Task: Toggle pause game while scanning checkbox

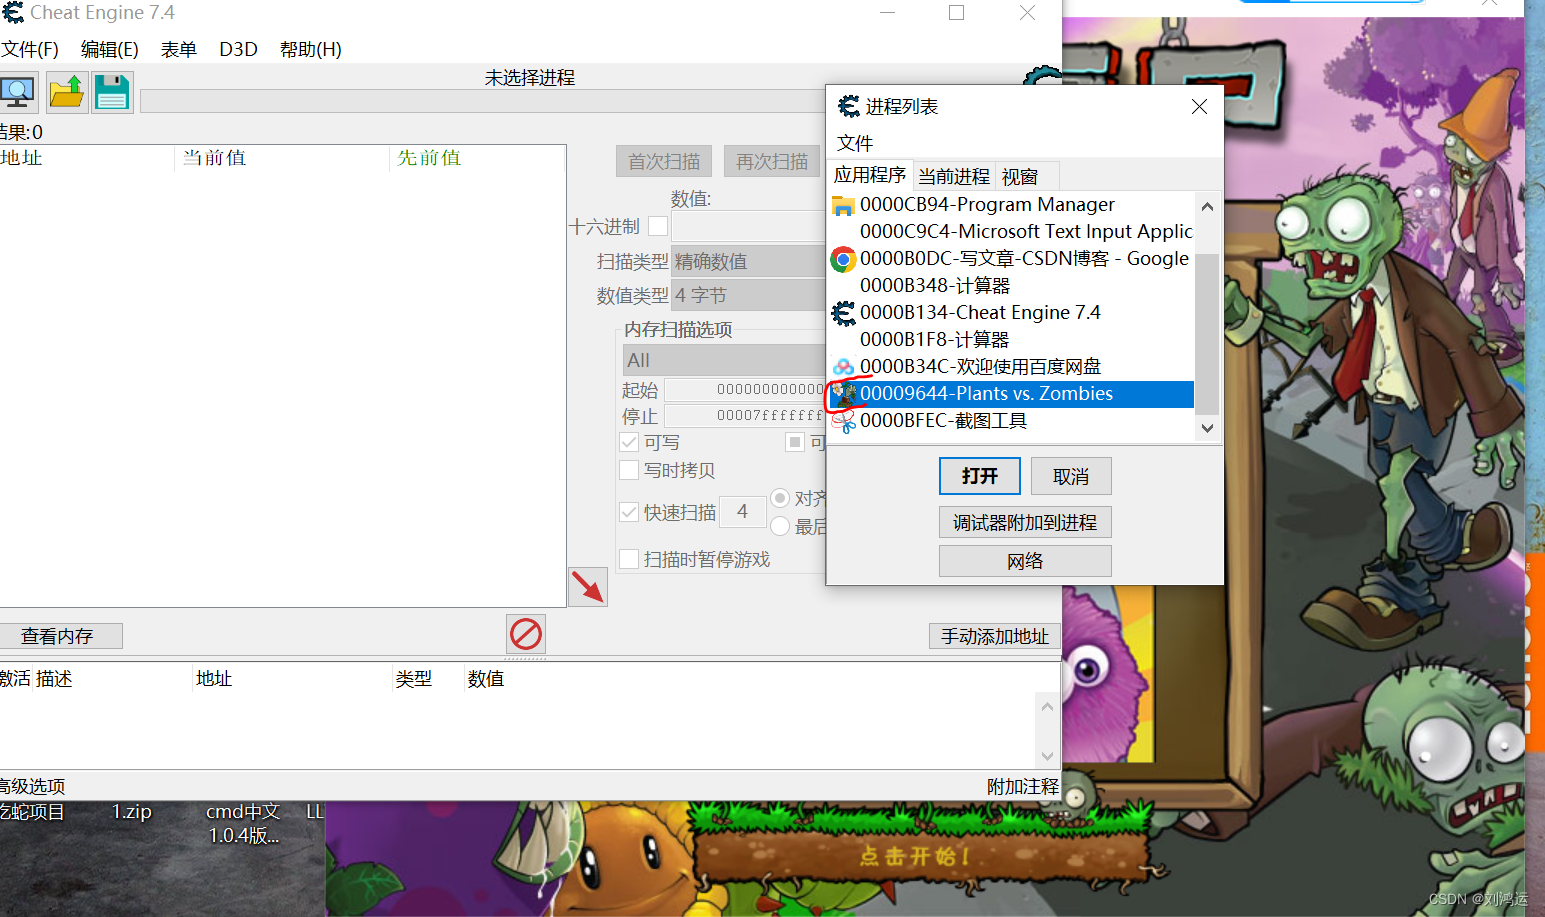Action: click(x=629, y=559)
